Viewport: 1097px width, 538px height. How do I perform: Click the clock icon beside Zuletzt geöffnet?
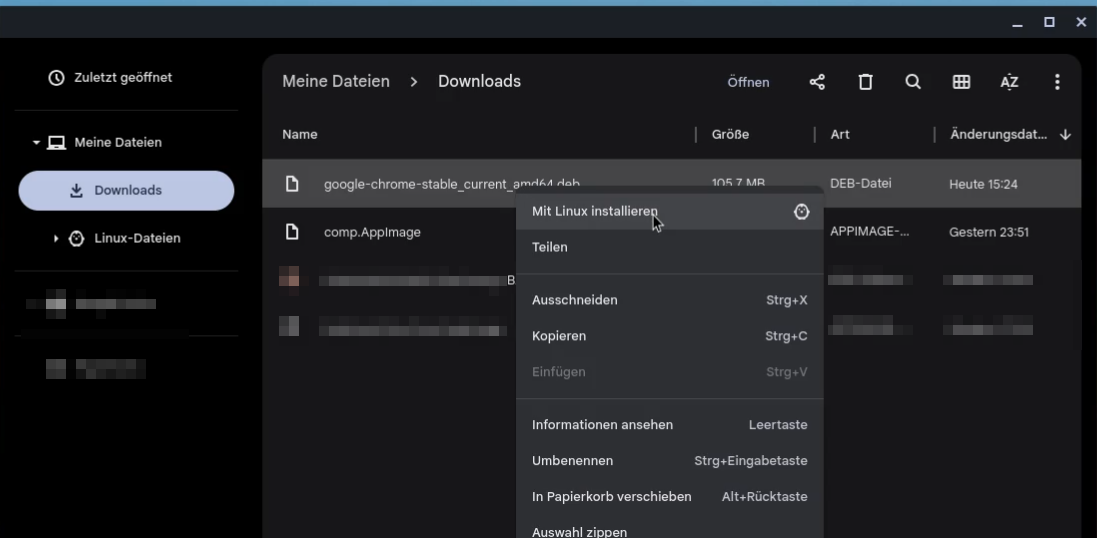coord(56,78)
